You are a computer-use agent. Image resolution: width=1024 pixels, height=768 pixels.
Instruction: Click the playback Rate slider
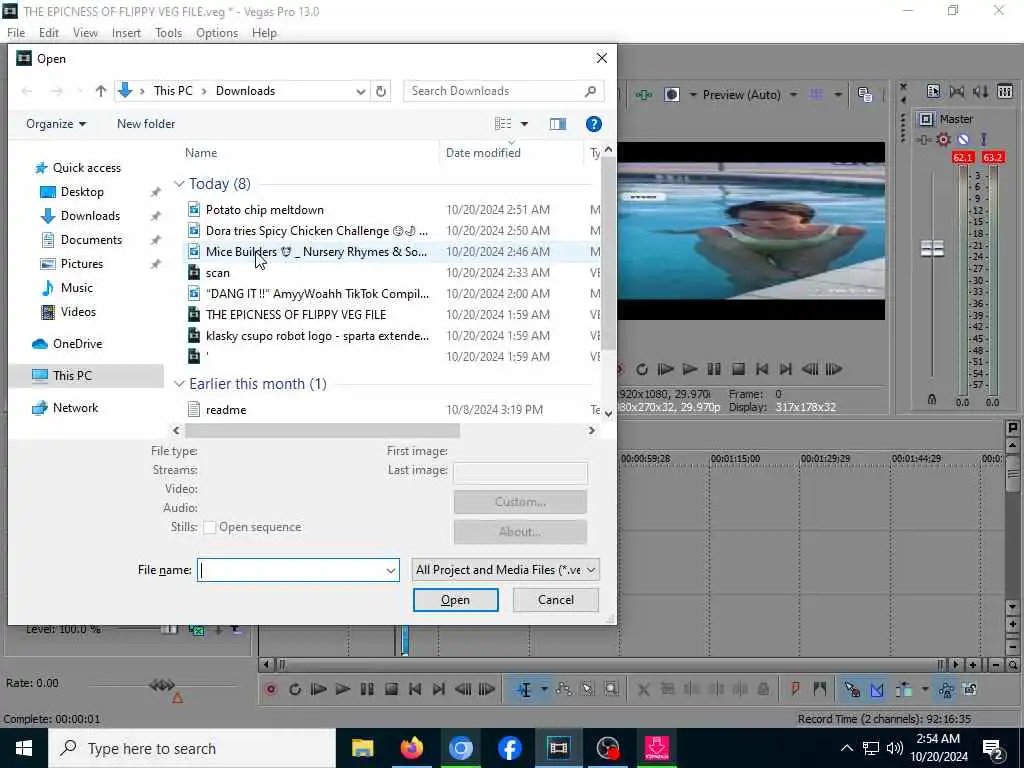click(161, 685)
